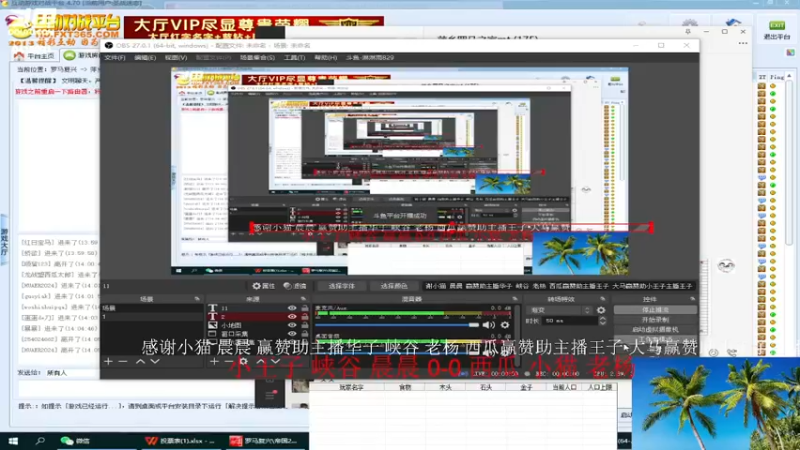The image size is (800, 450).
Task: Toggle visibility of text source 2
Action: pos(292,316)
